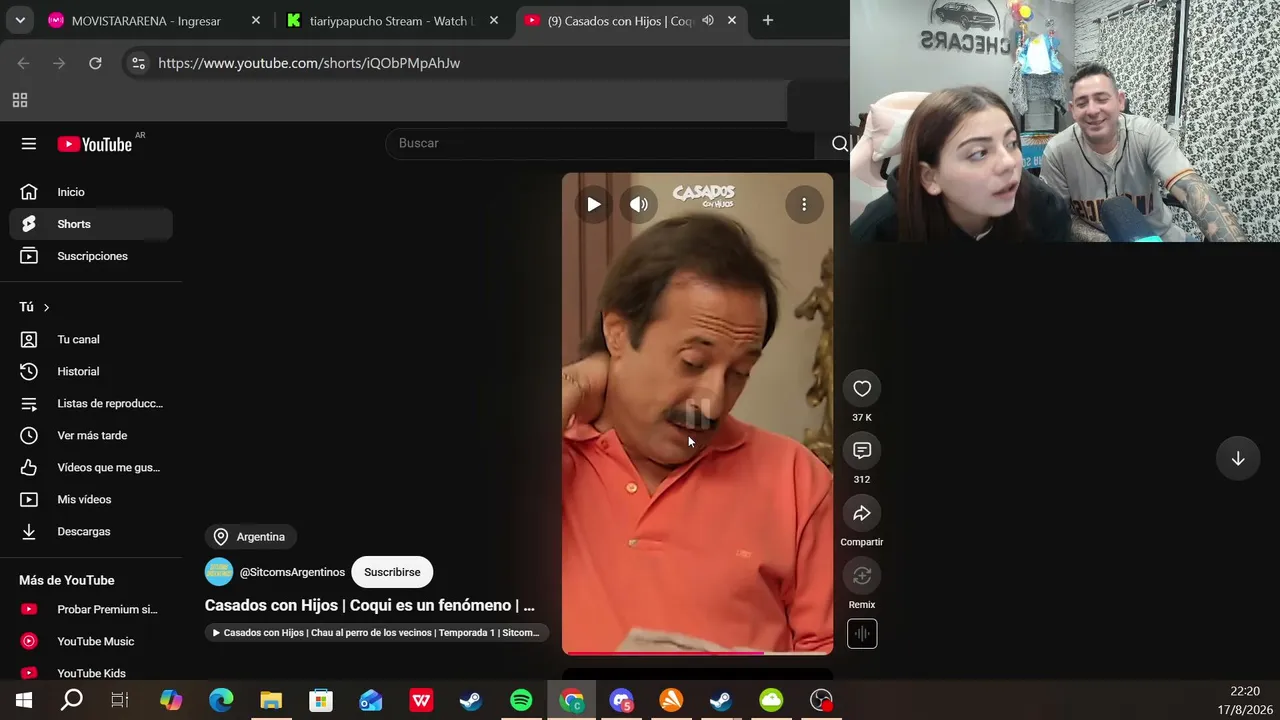Subscribe with the Suscribirse button
Screen dimensions: 1280x720
(392, 572)
